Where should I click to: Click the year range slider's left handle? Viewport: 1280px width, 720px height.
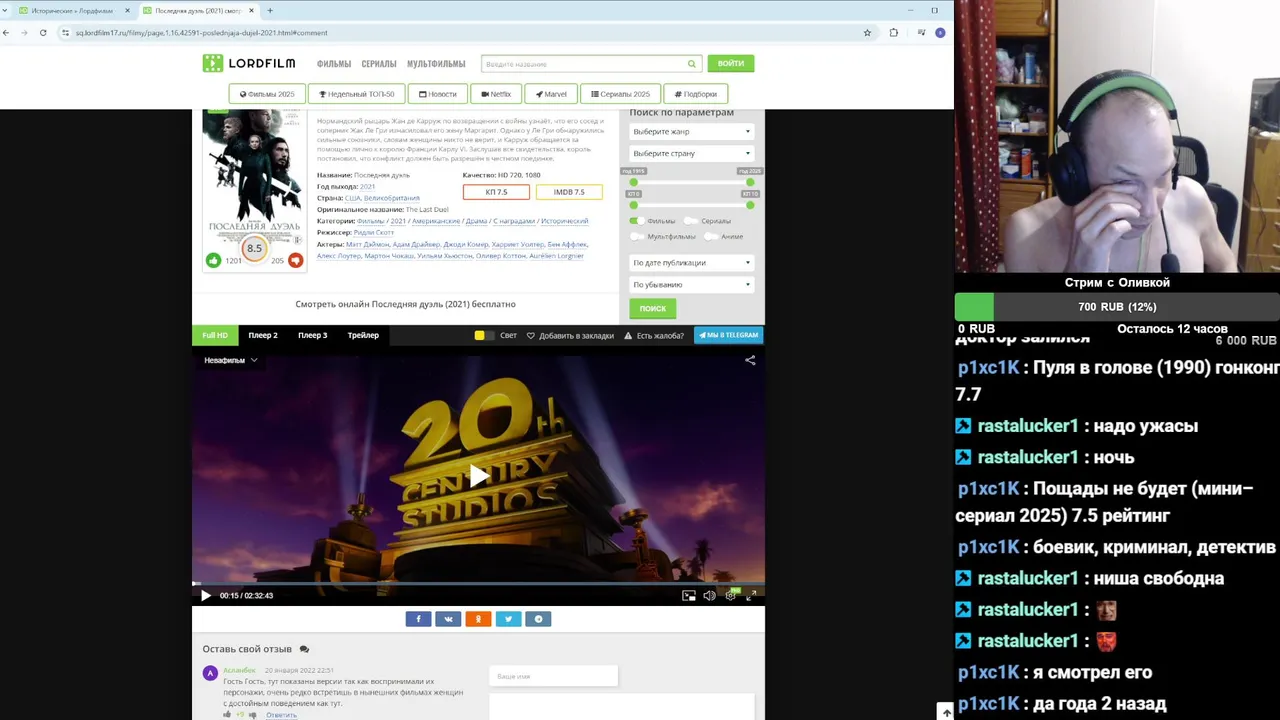pyautogui.click(x=633, y=181)
